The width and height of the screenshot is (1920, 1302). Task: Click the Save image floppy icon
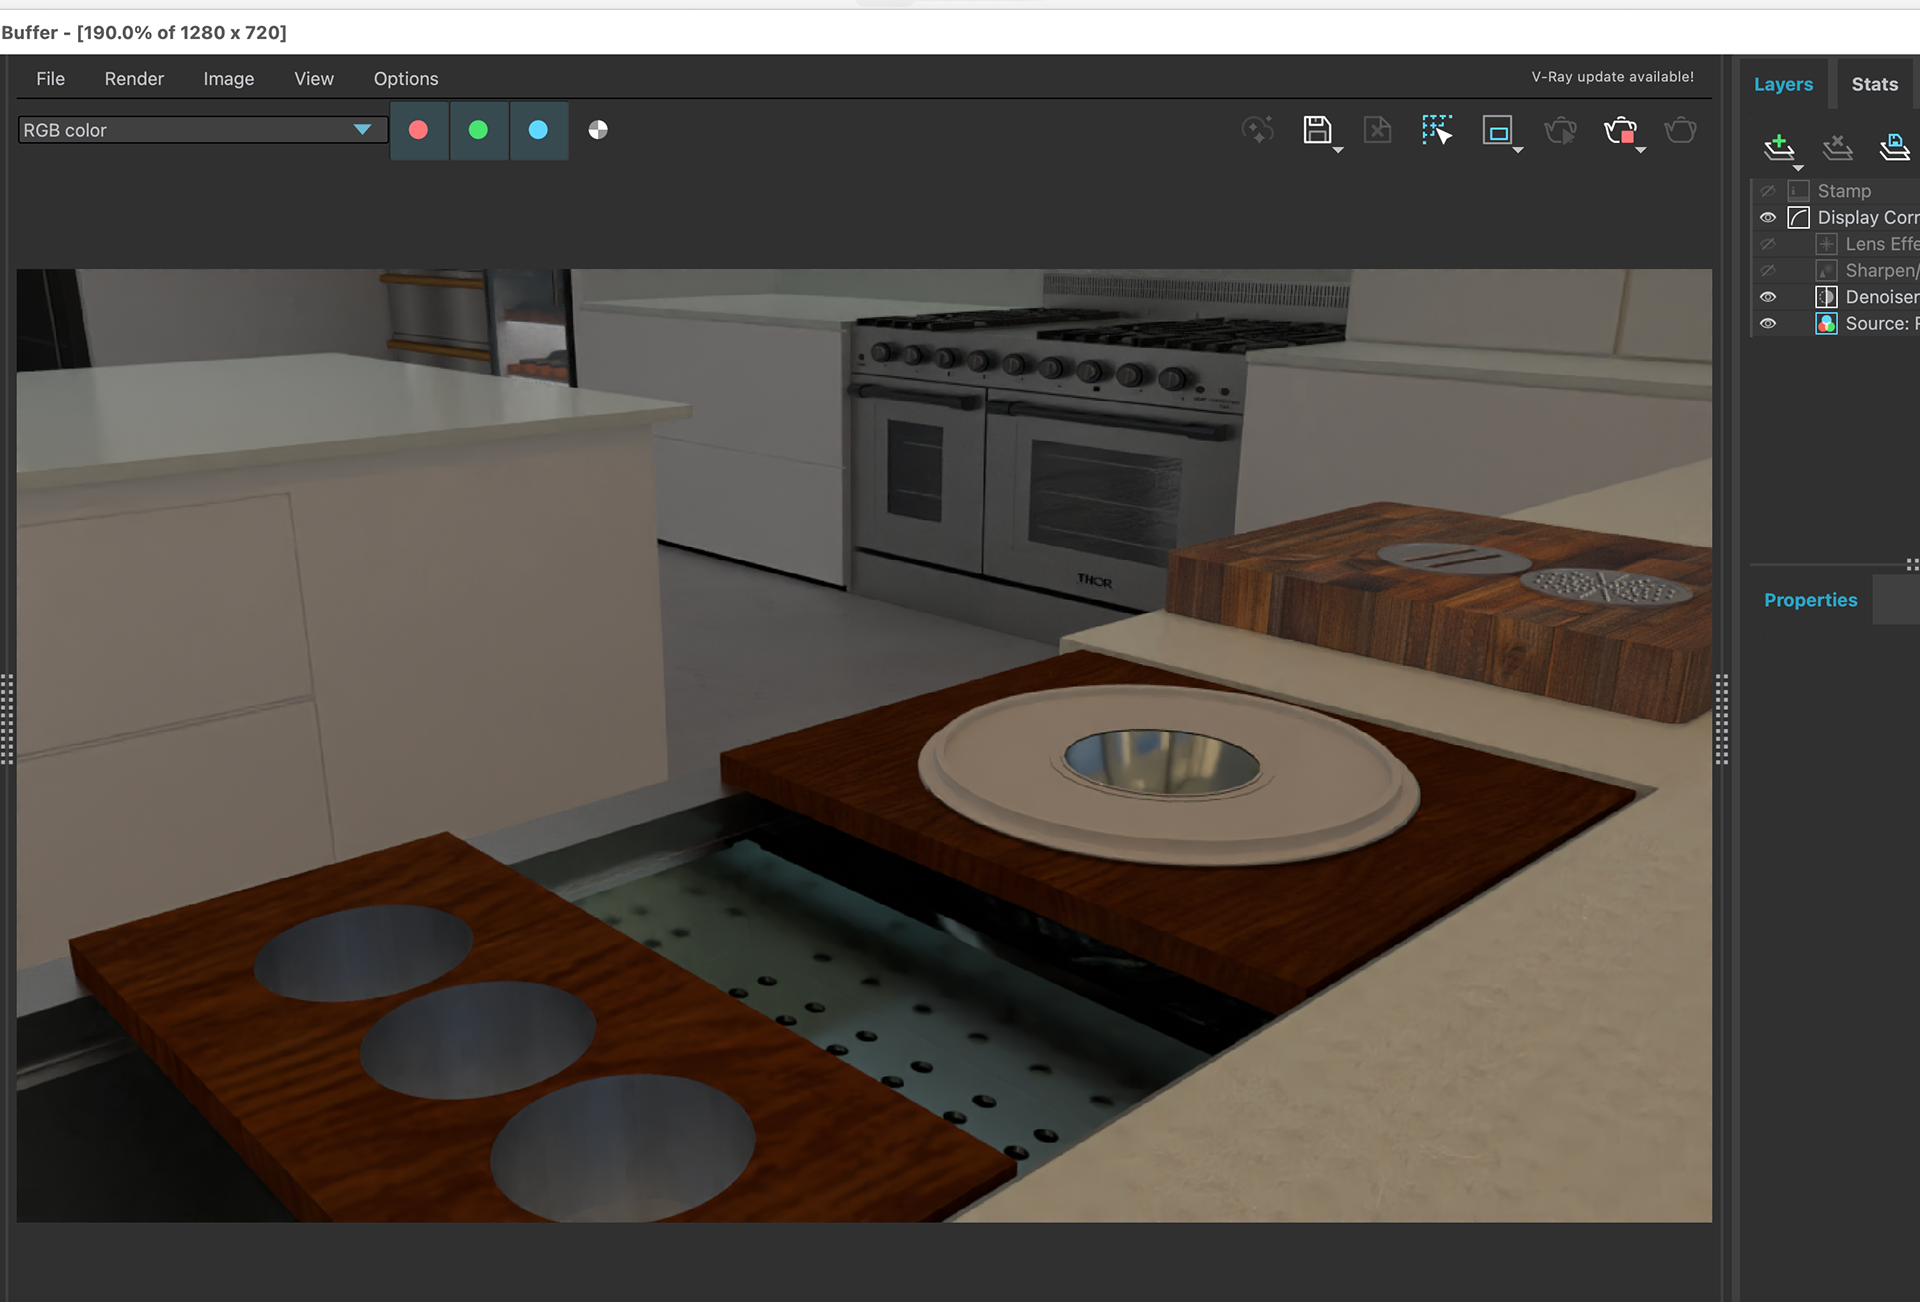pos(1317,129)
